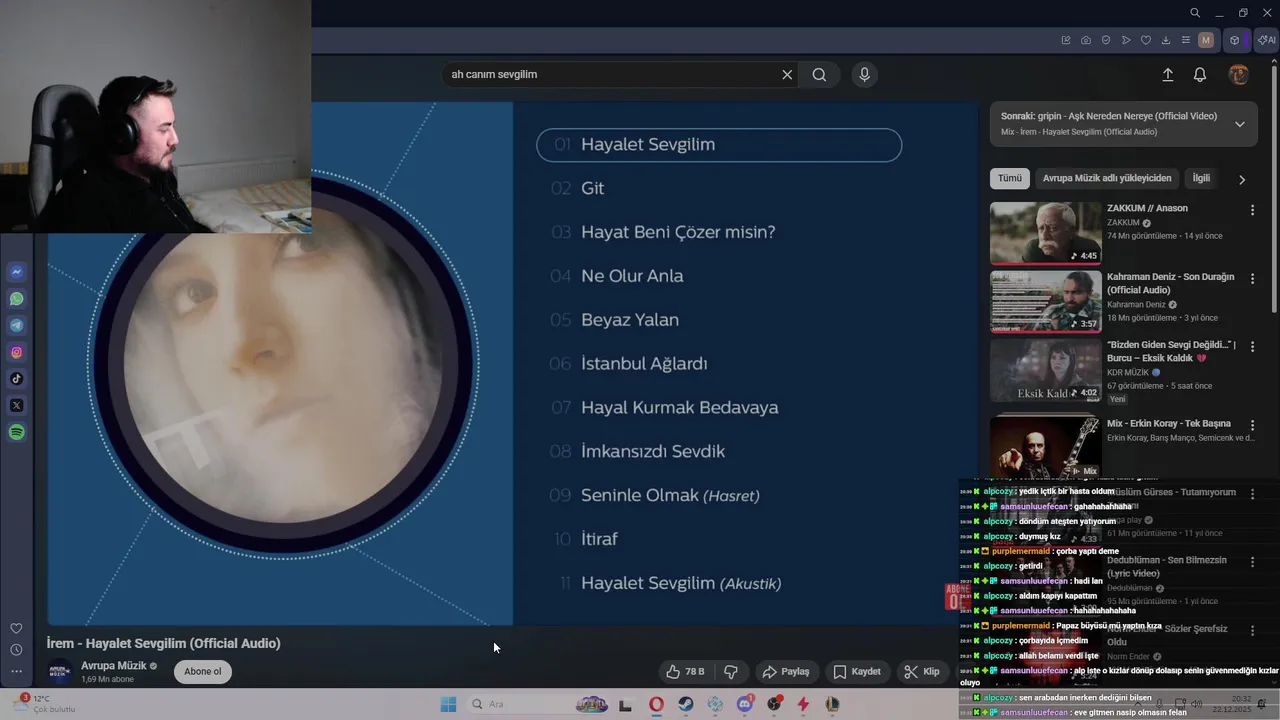The image size is (1280, 720).
Task: Open ZAKKUM // Anason video title
Action: pyautogui.click(x=1147, y=208)
